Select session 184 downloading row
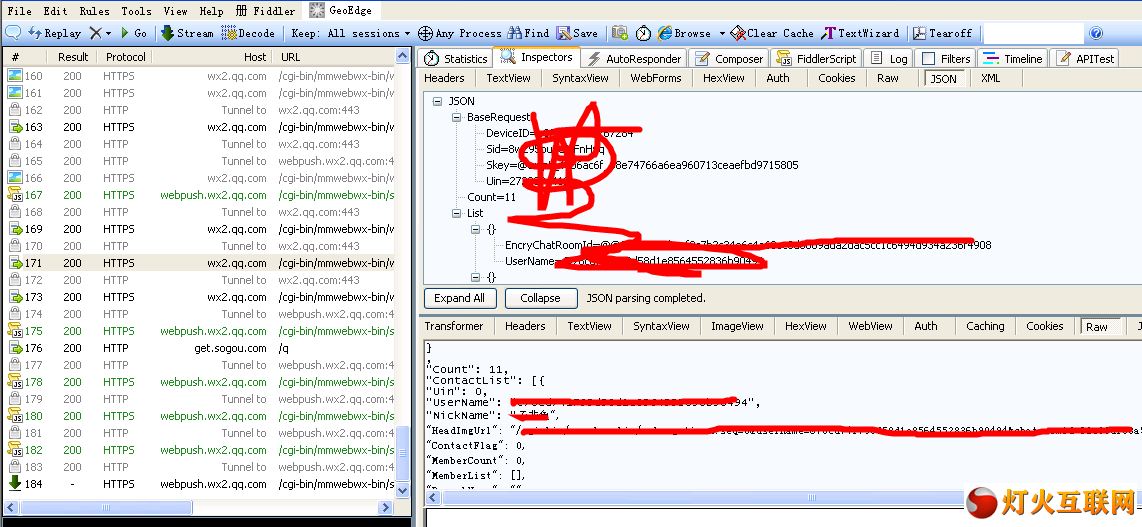1142x527 pixels. click(200, 484)
